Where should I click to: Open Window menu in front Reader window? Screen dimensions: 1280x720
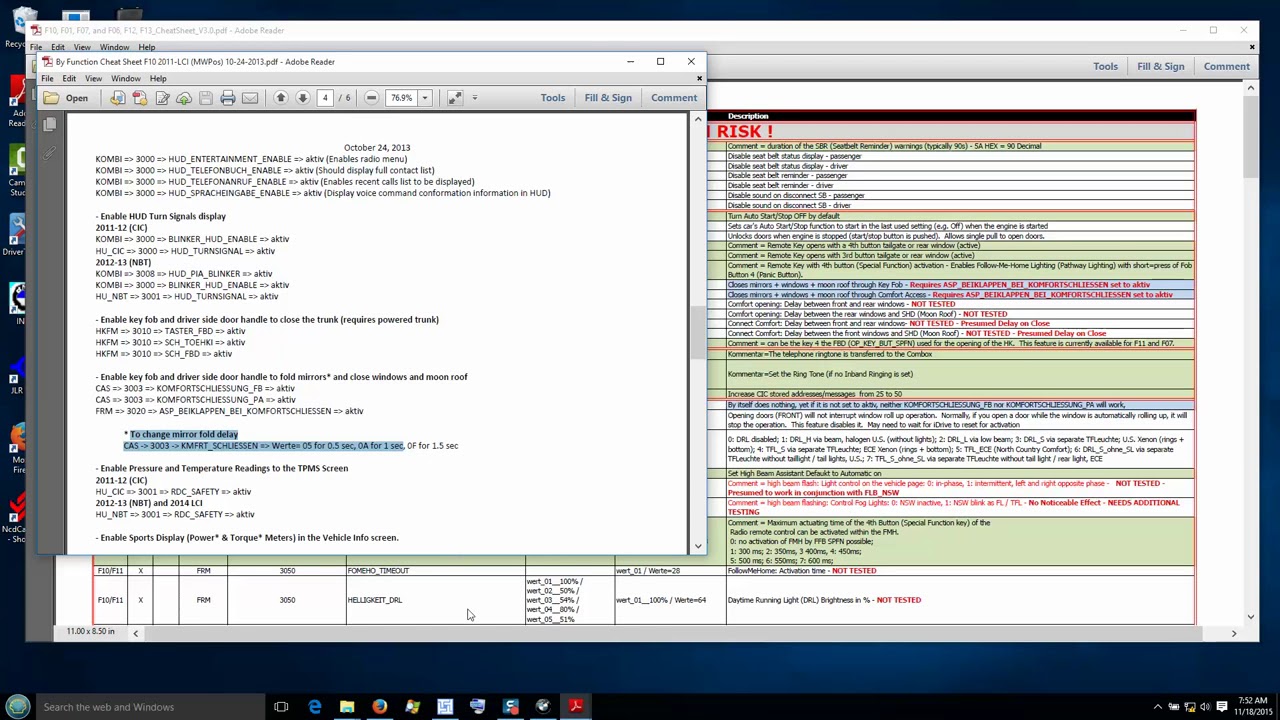tap(126, 78)
